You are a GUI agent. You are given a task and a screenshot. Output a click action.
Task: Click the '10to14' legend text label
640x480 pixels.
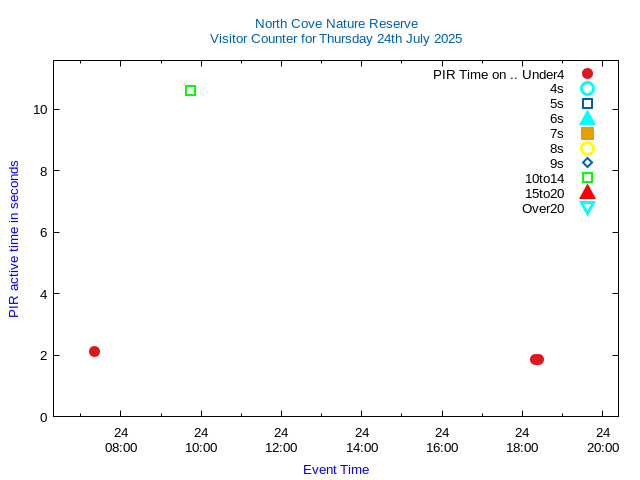[544, 178]
